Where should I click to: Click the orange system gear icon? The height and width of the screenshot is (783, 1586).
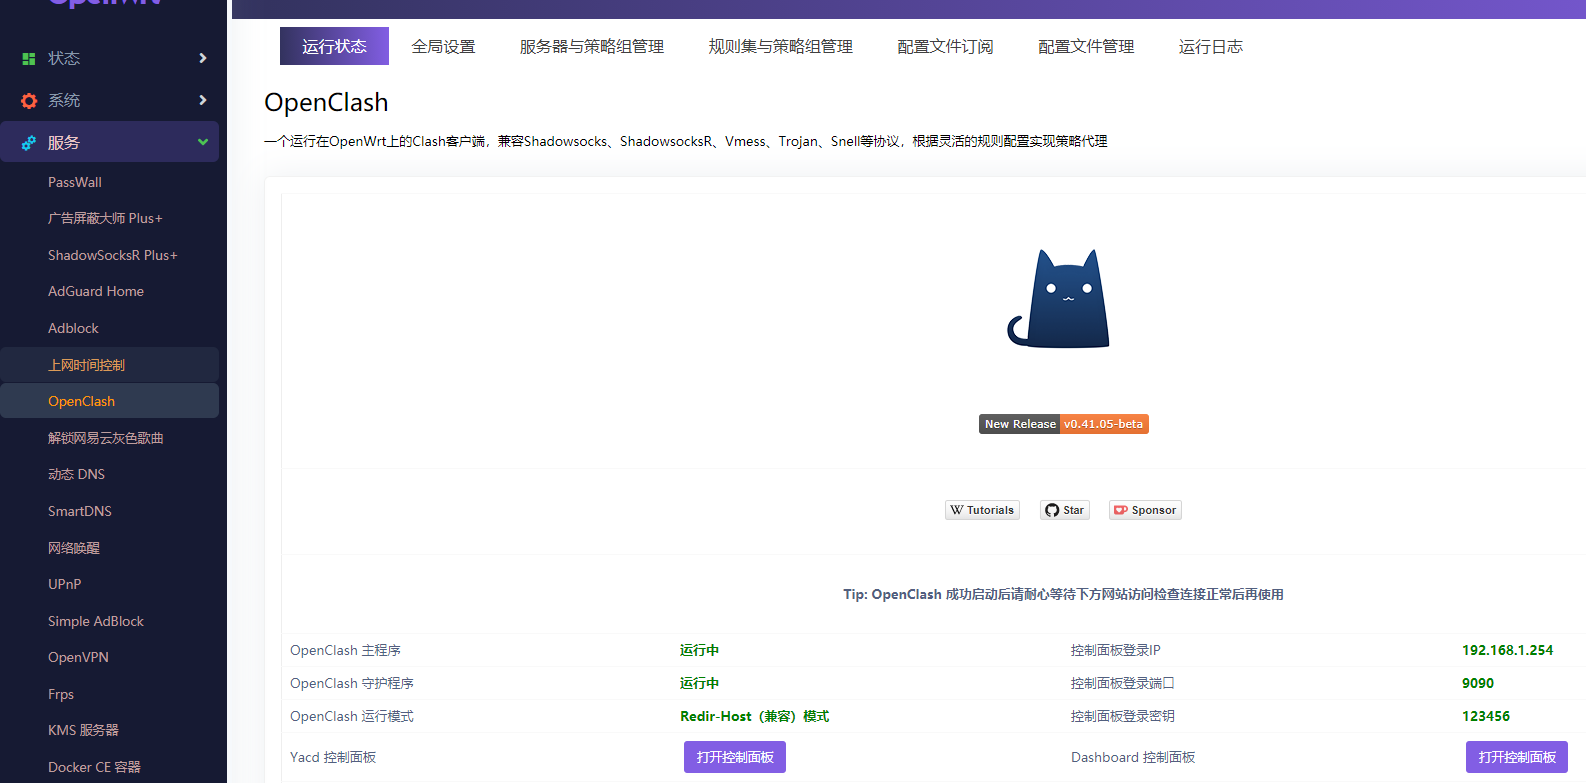pos(29,101)
